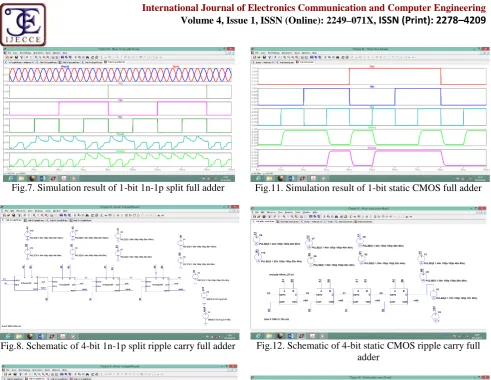491x380 pixels.
Task: Click the red and blue top waveform in Fig.7
Action: (120, 75)
